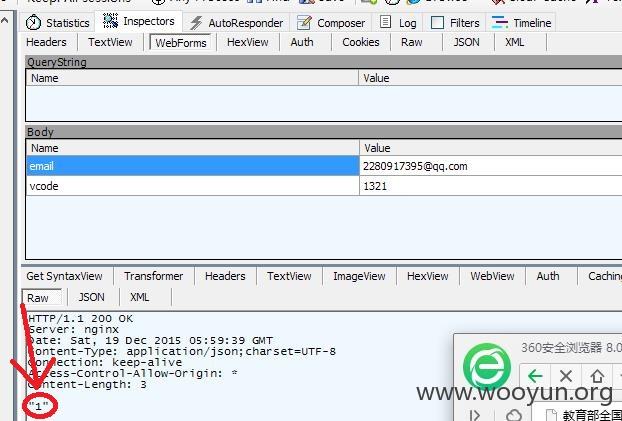Click the 360 browser logo icon
The image size is (622, 421).
click(487, 366)
